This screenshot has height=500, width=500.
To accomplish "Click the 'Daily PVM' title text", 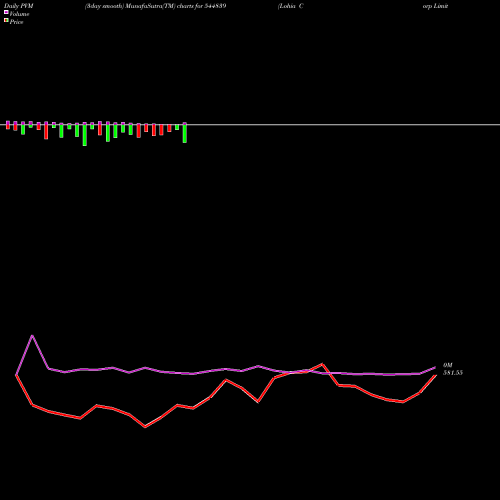I will click(x=19, y=6).
